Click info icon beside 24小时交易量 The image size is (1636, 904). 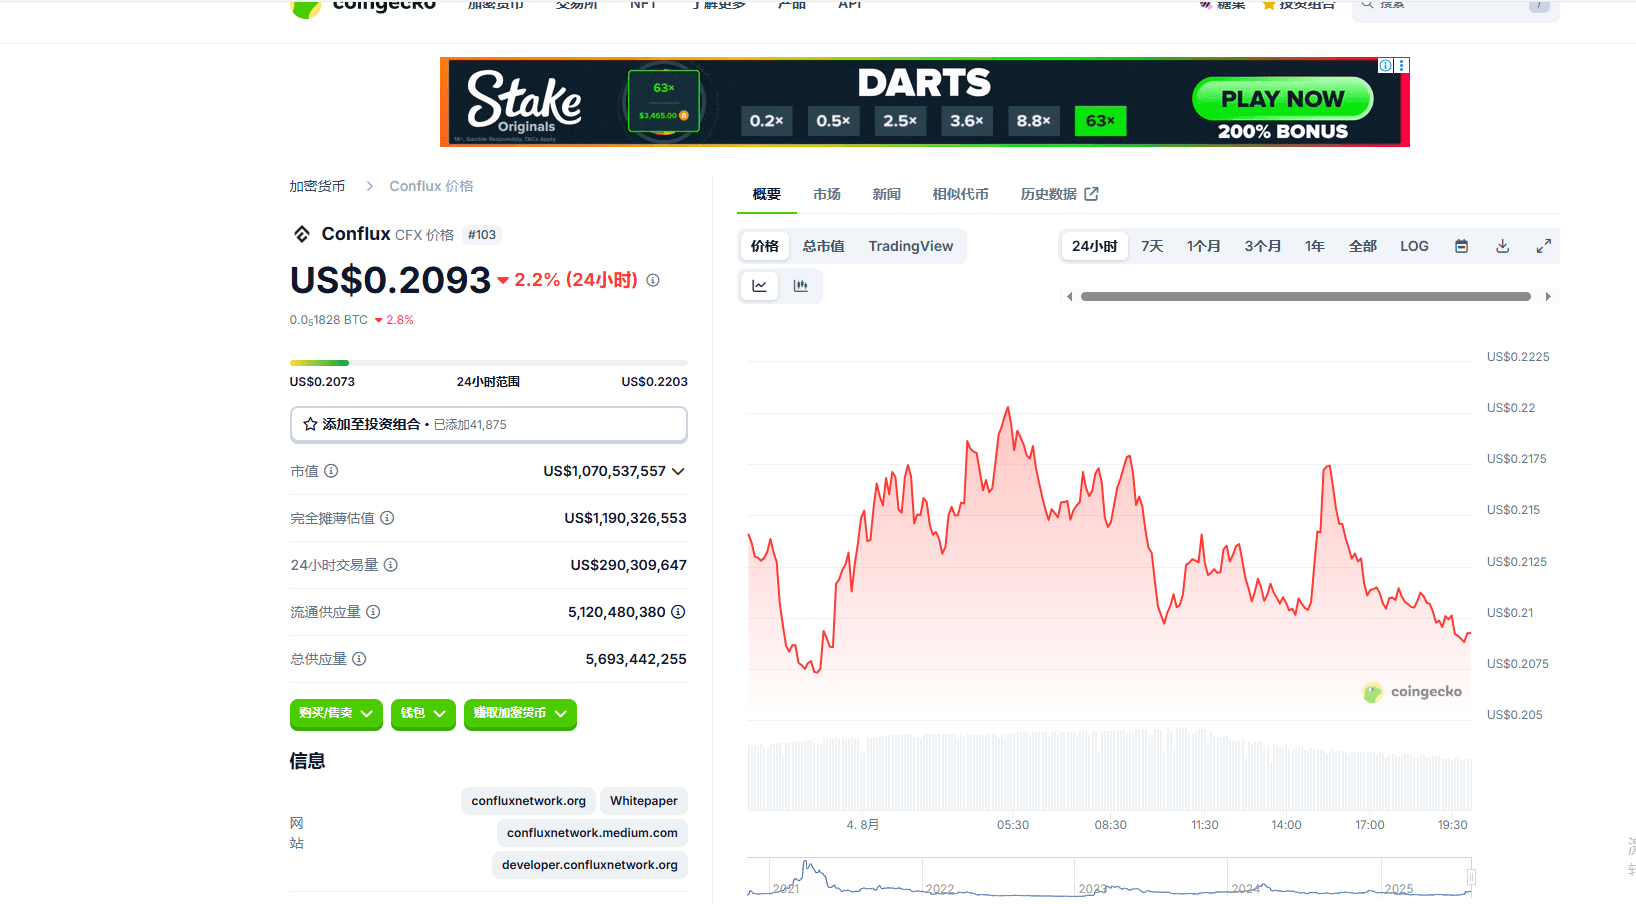[391, 565]
